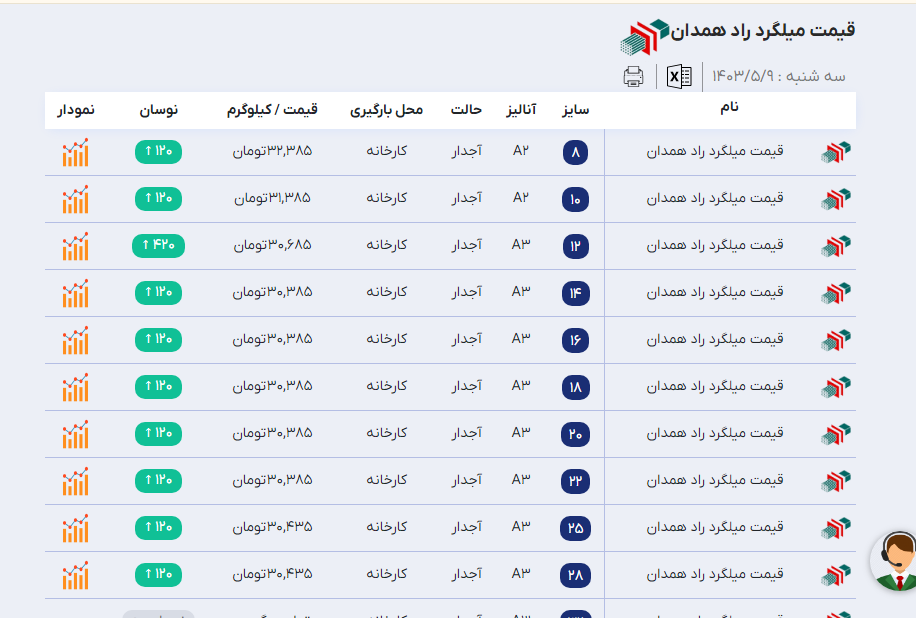
Task: Click the Rad Hamedan logo beside the title
Action: [643, 37]
